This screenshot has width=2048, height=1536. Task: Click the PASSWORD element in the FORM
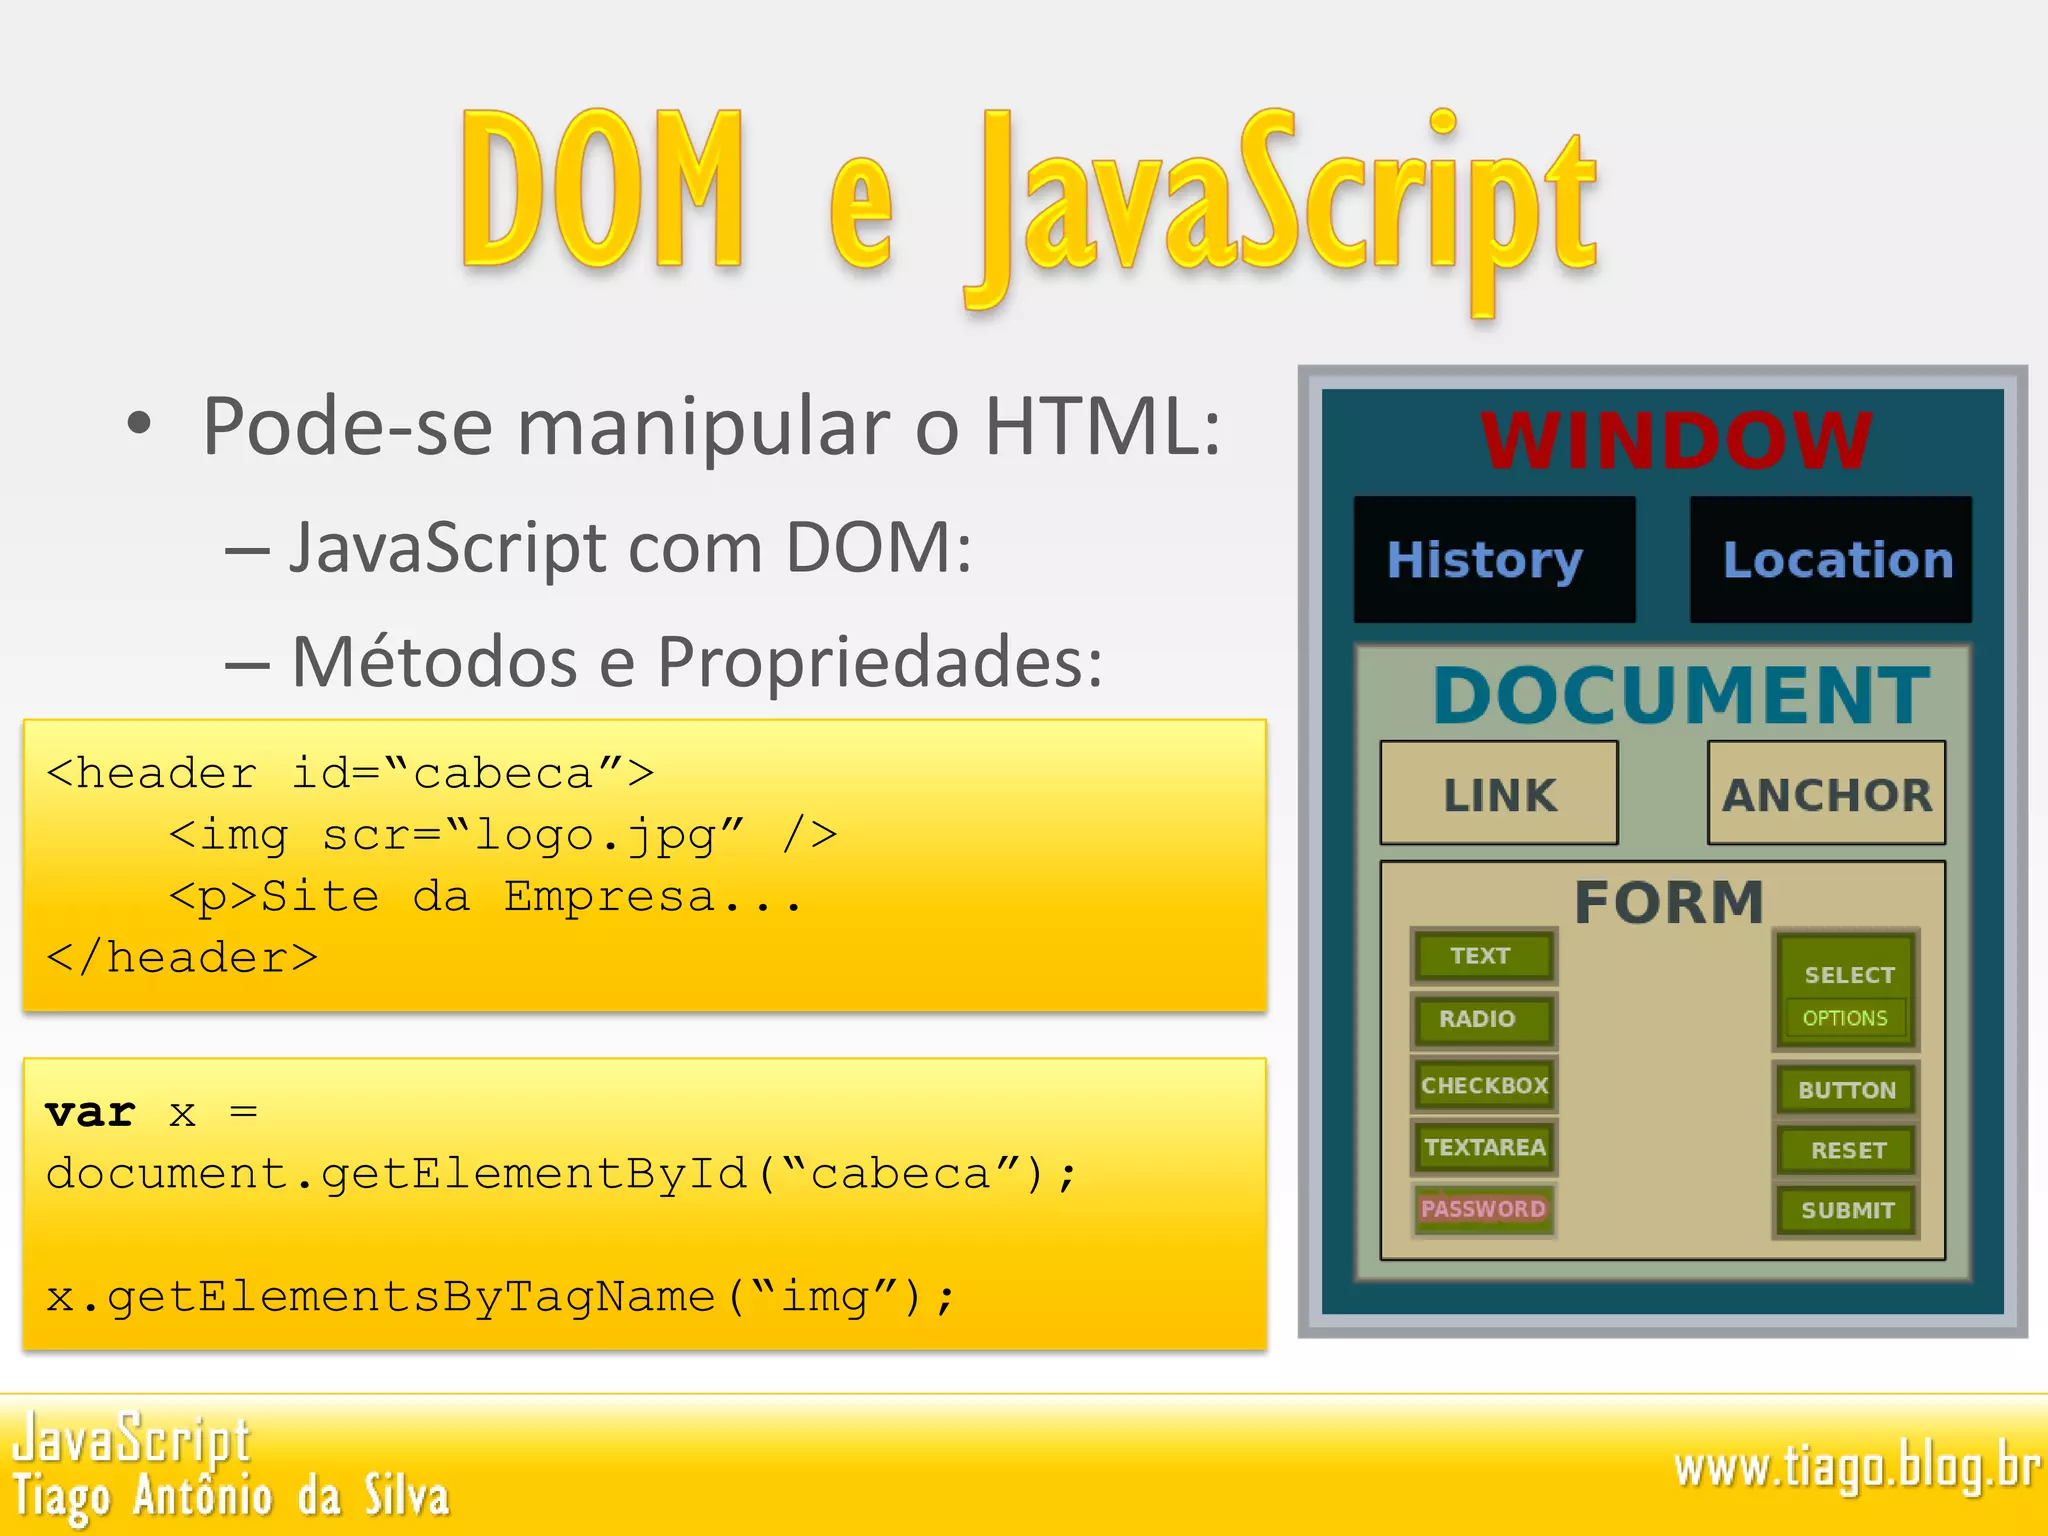coord(1483,1209)
